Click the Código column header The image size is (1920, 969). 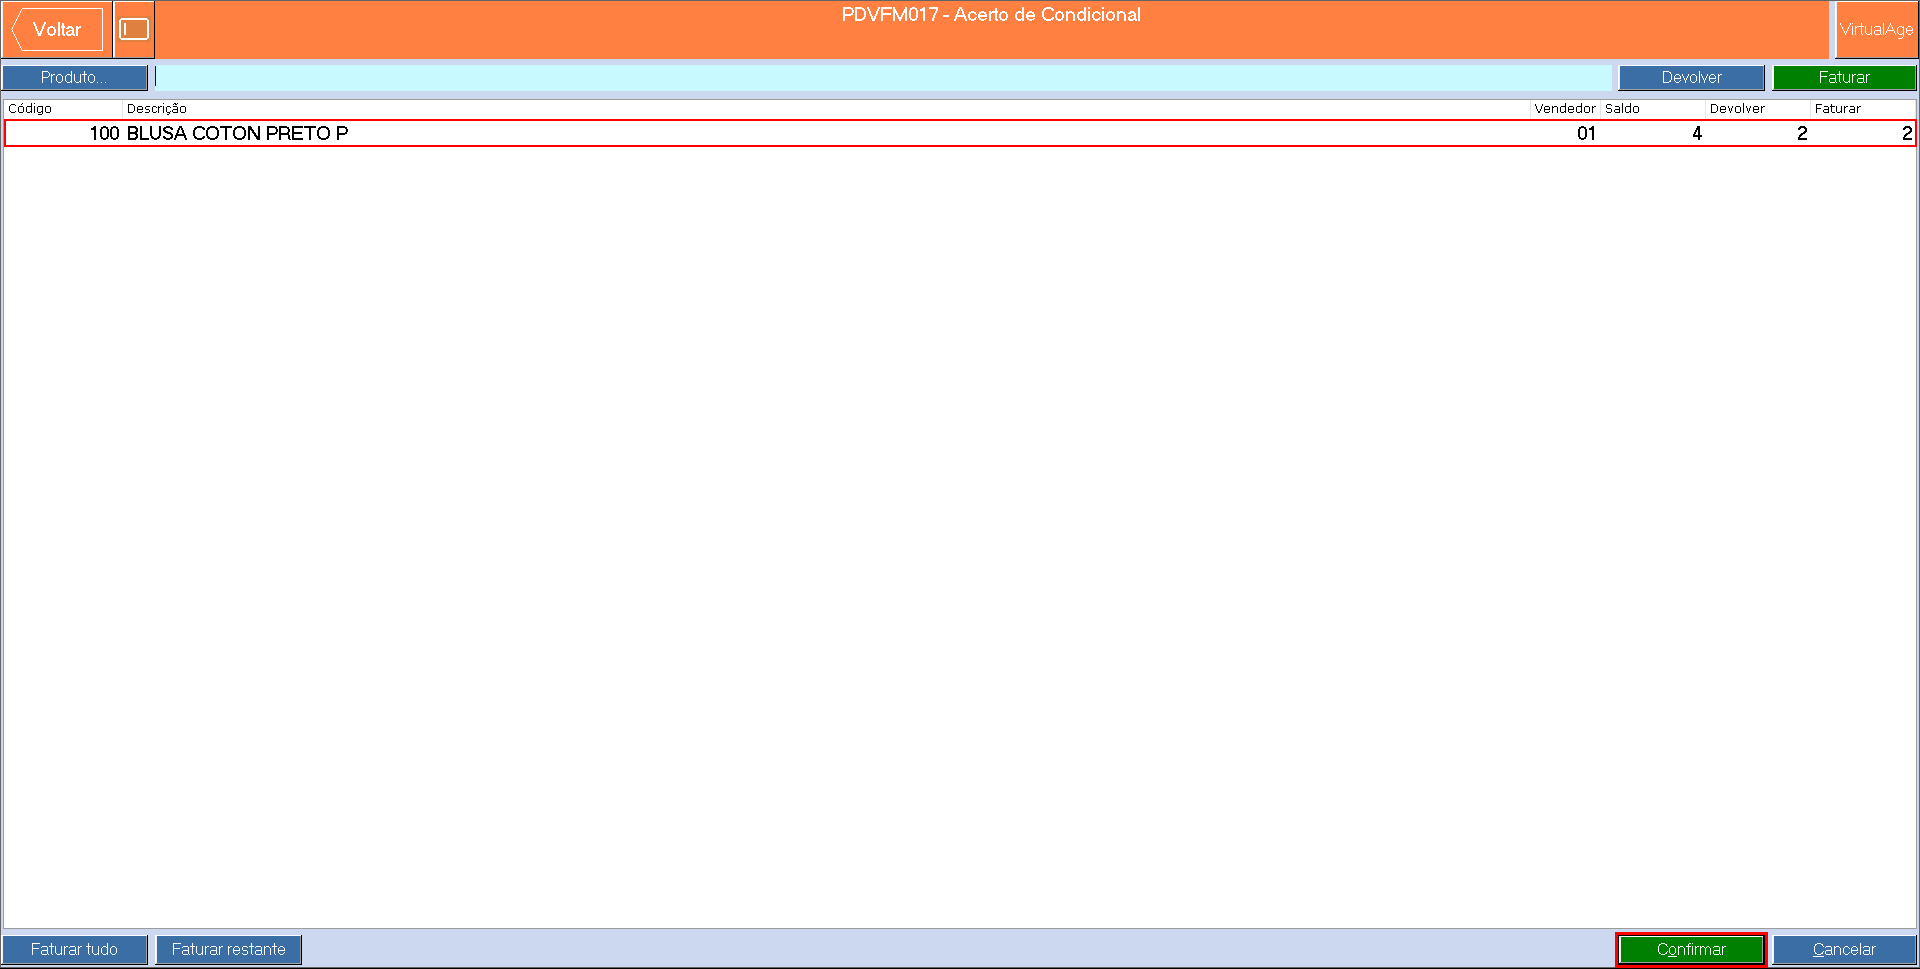[x=30, y=108]
